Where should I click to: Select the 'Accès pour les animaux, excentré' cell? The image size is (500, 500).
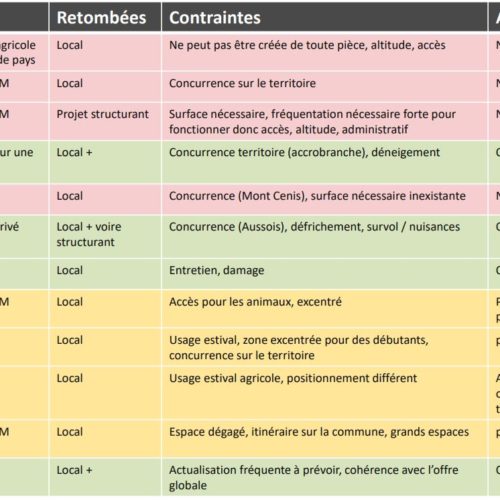tap(325, 309)
